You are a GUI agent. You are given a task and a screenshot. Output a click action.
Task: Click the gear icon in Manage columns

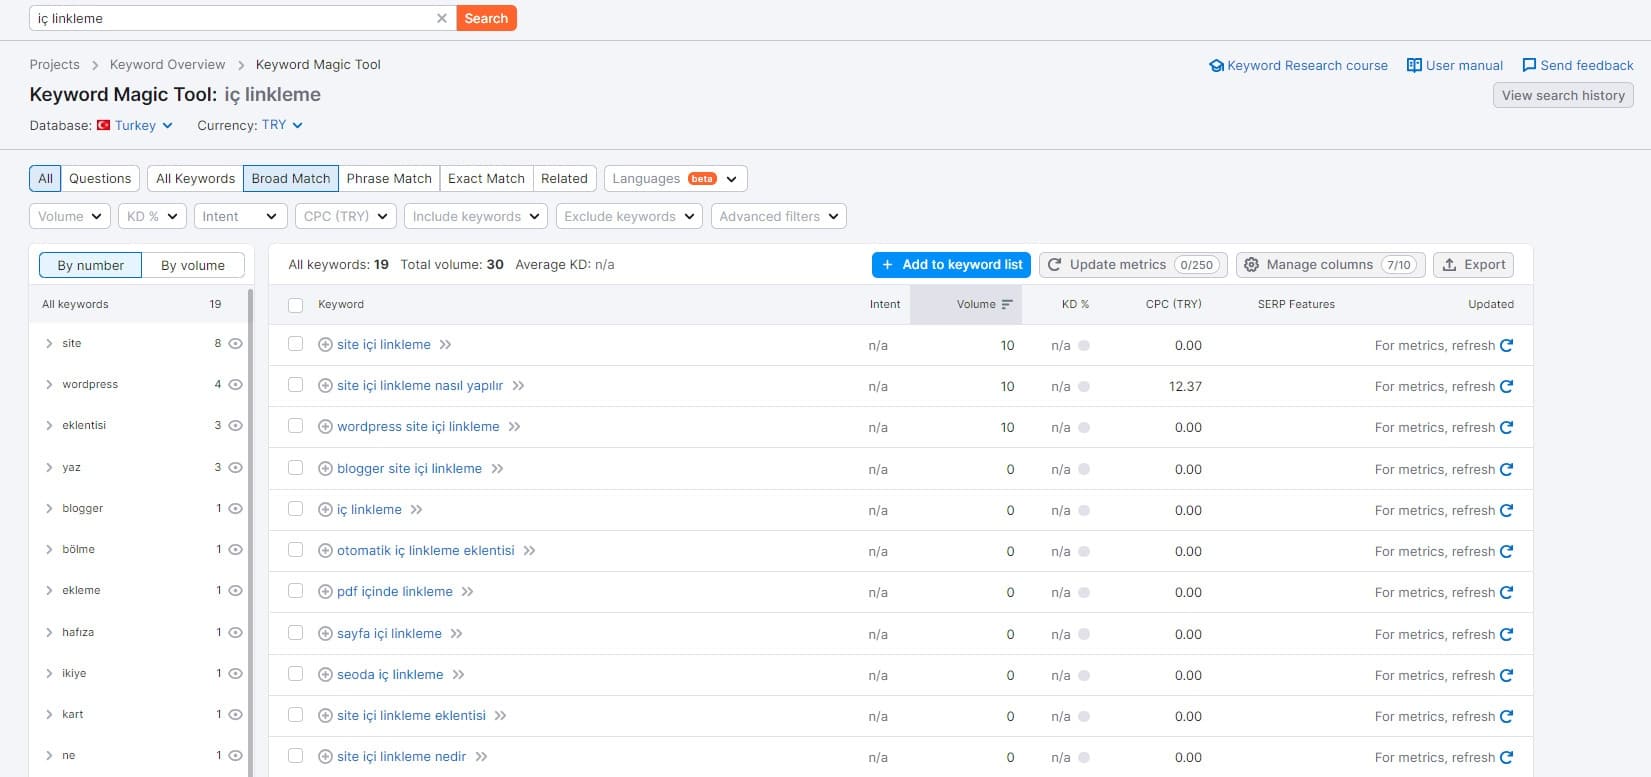[x=1251, y=265]
